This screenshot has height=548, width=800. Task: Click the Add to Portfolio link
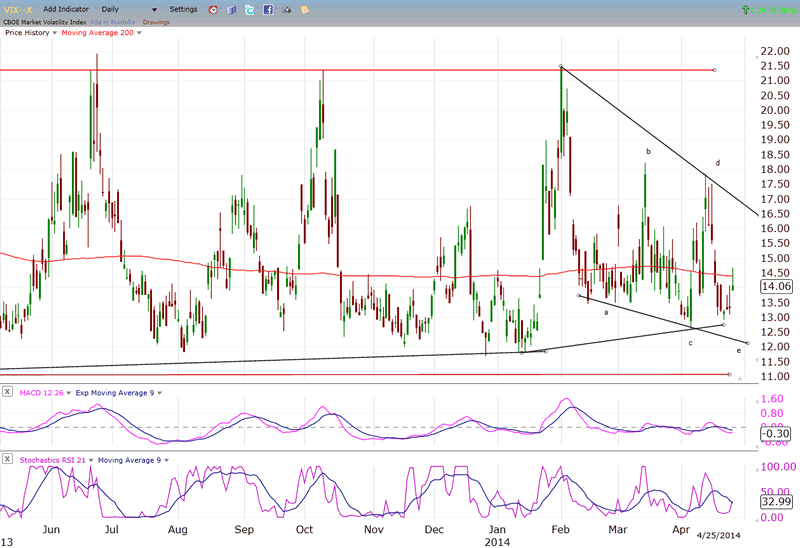pyautogui.click(x=111, y=21)
